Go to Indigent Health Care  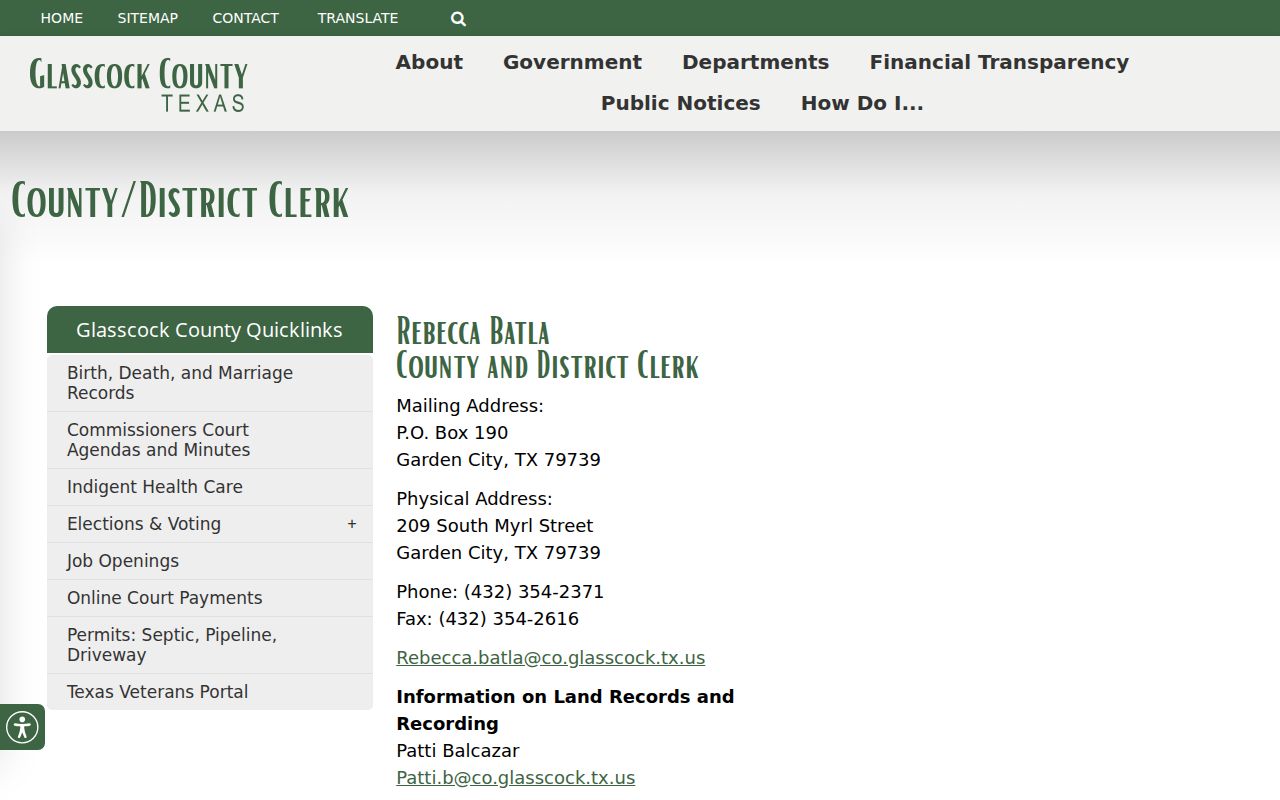(x=210, y=487)
